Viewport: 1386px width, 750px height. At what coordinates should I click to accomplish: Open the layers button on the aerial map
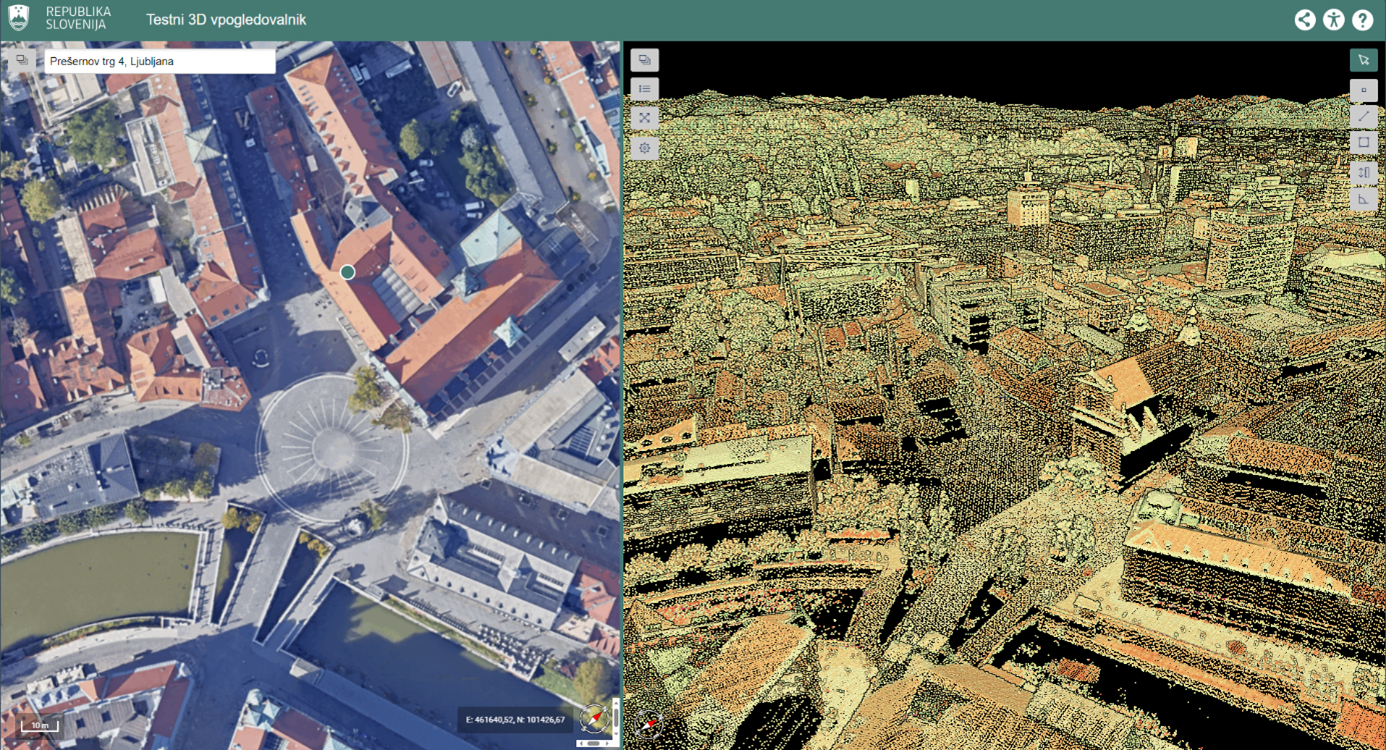pyautogui.click(x=22, y=61)
